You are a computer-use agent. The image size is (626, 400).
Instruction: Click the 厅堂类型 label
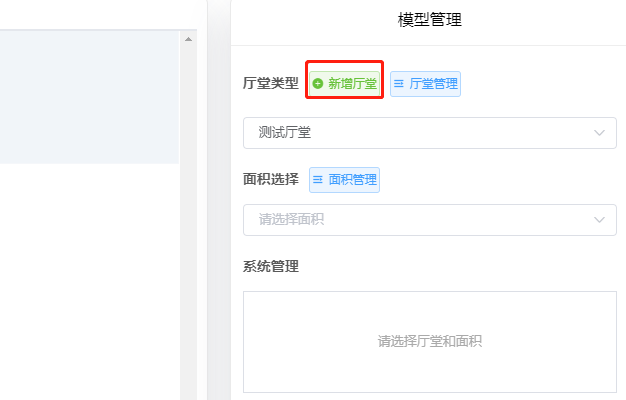[270, 84]
